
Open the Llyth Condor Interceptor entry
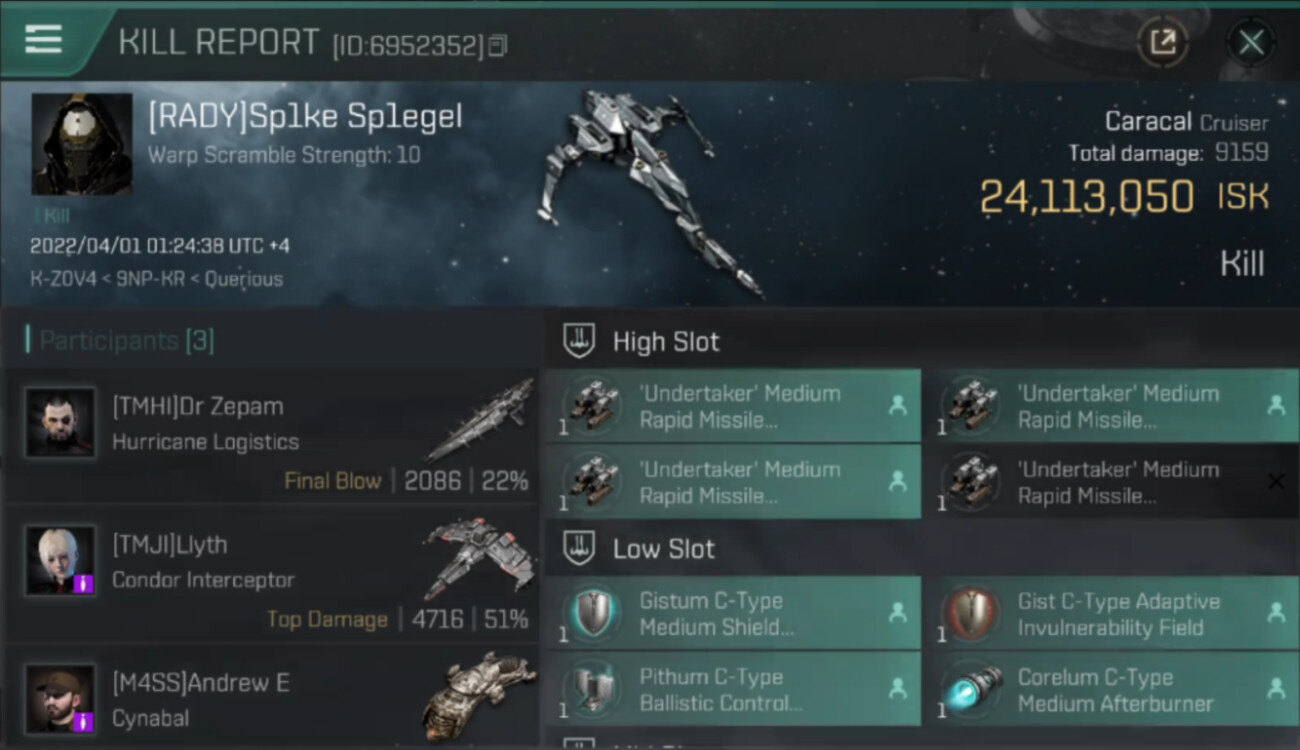270,578
